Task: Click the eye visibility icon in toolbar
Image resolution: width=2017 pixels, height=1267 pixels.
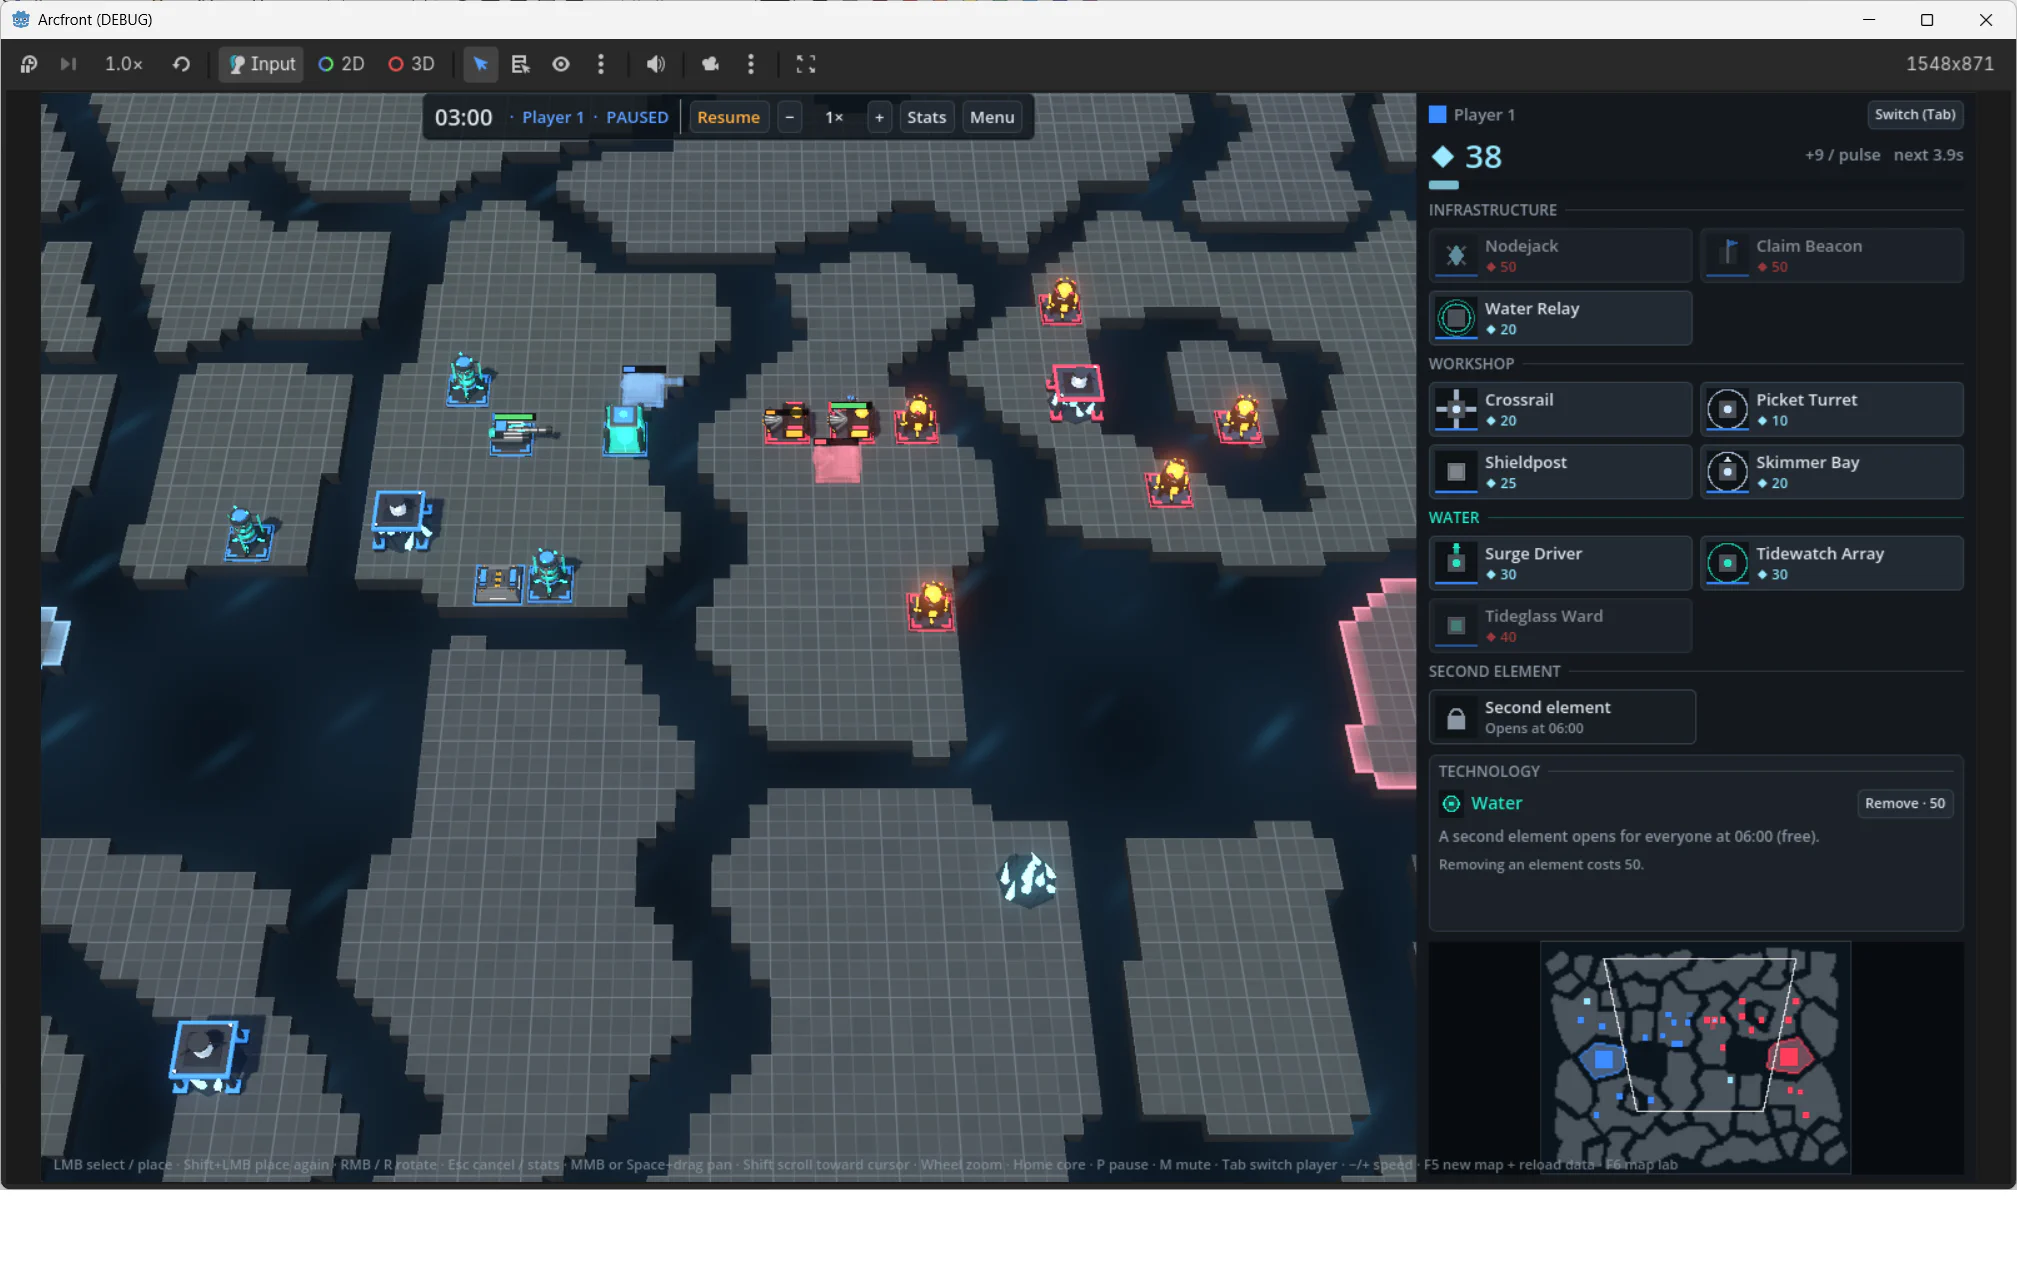Action: point(561,64)
